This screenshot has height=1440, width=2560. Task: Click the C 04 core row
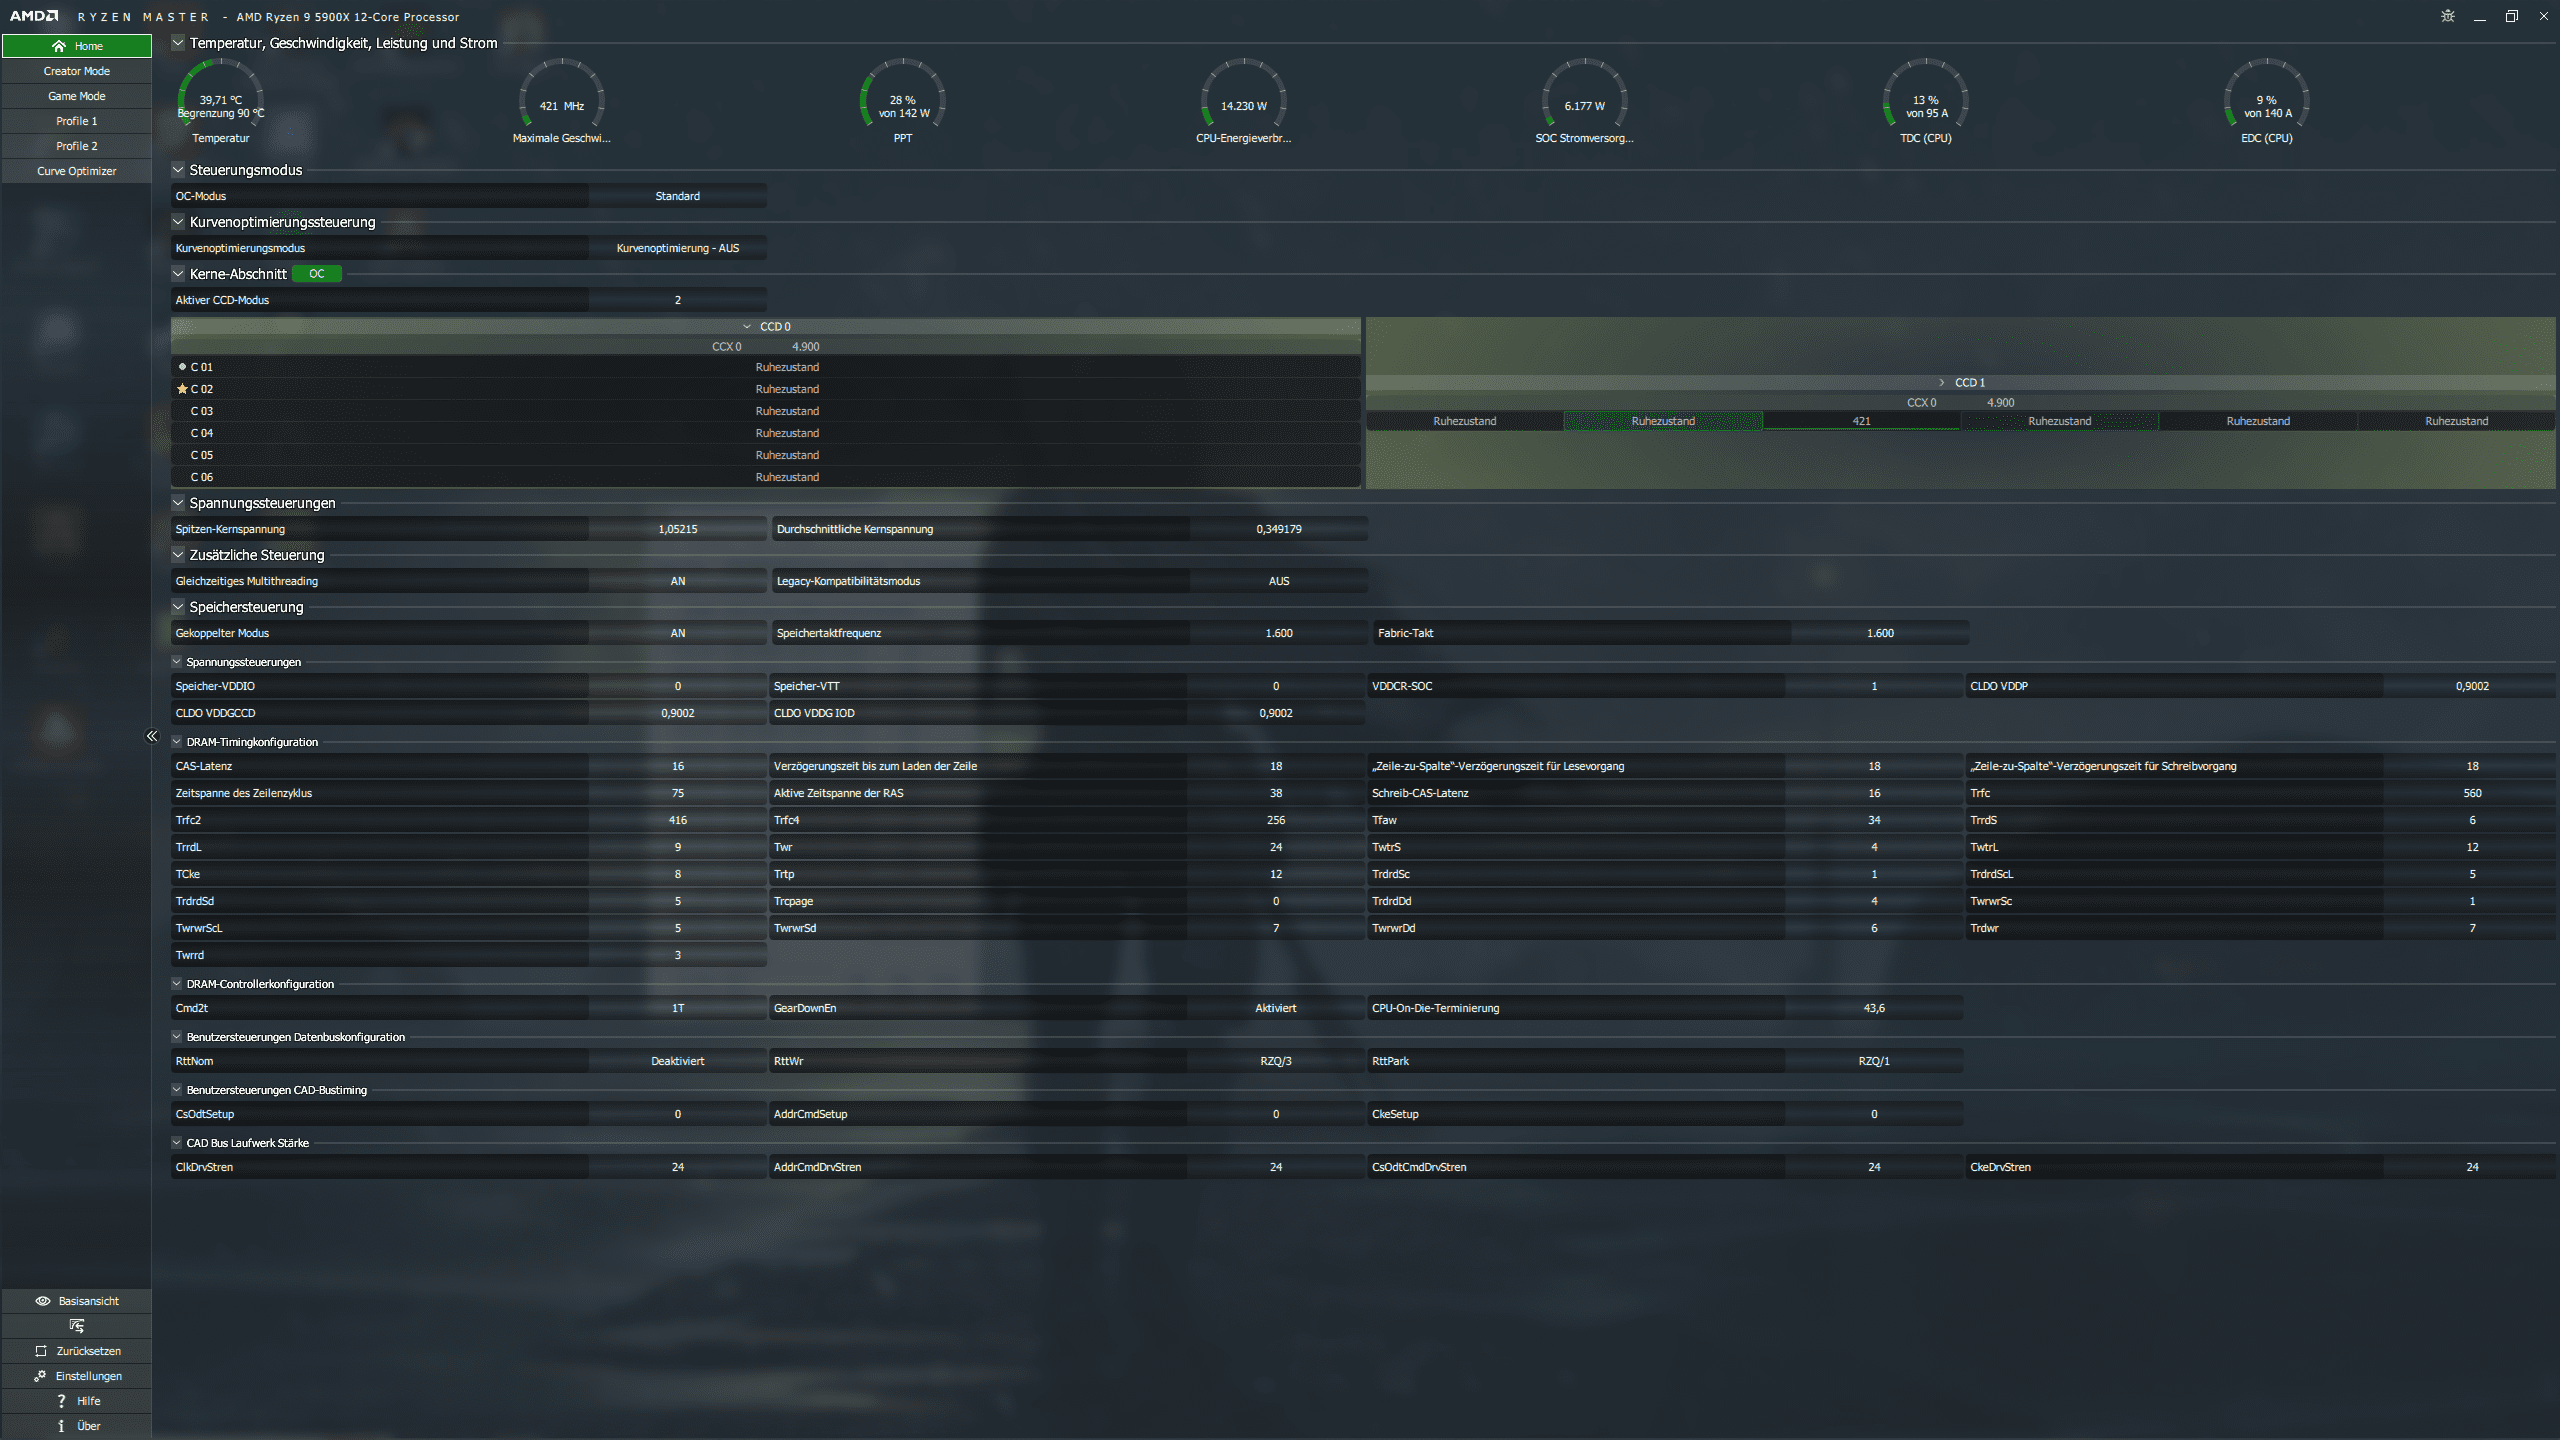coord(766,433)
